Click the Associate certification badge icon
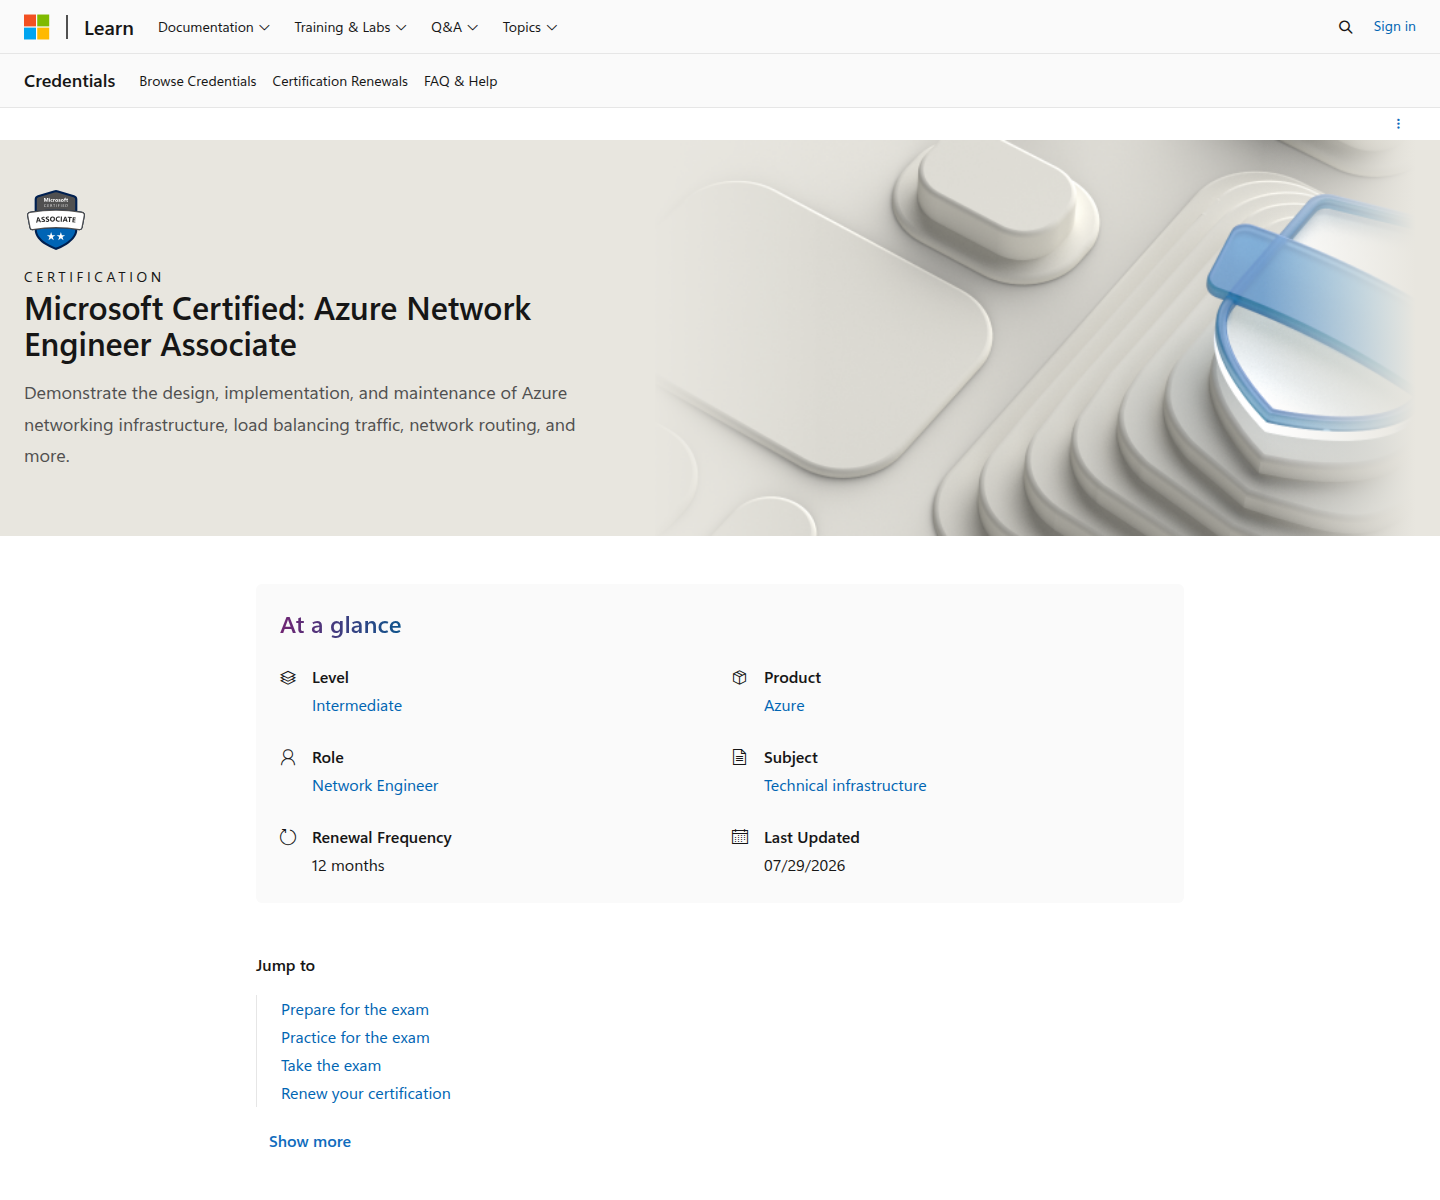Viewport: 1440px width, 1200px height. point(56,219)
